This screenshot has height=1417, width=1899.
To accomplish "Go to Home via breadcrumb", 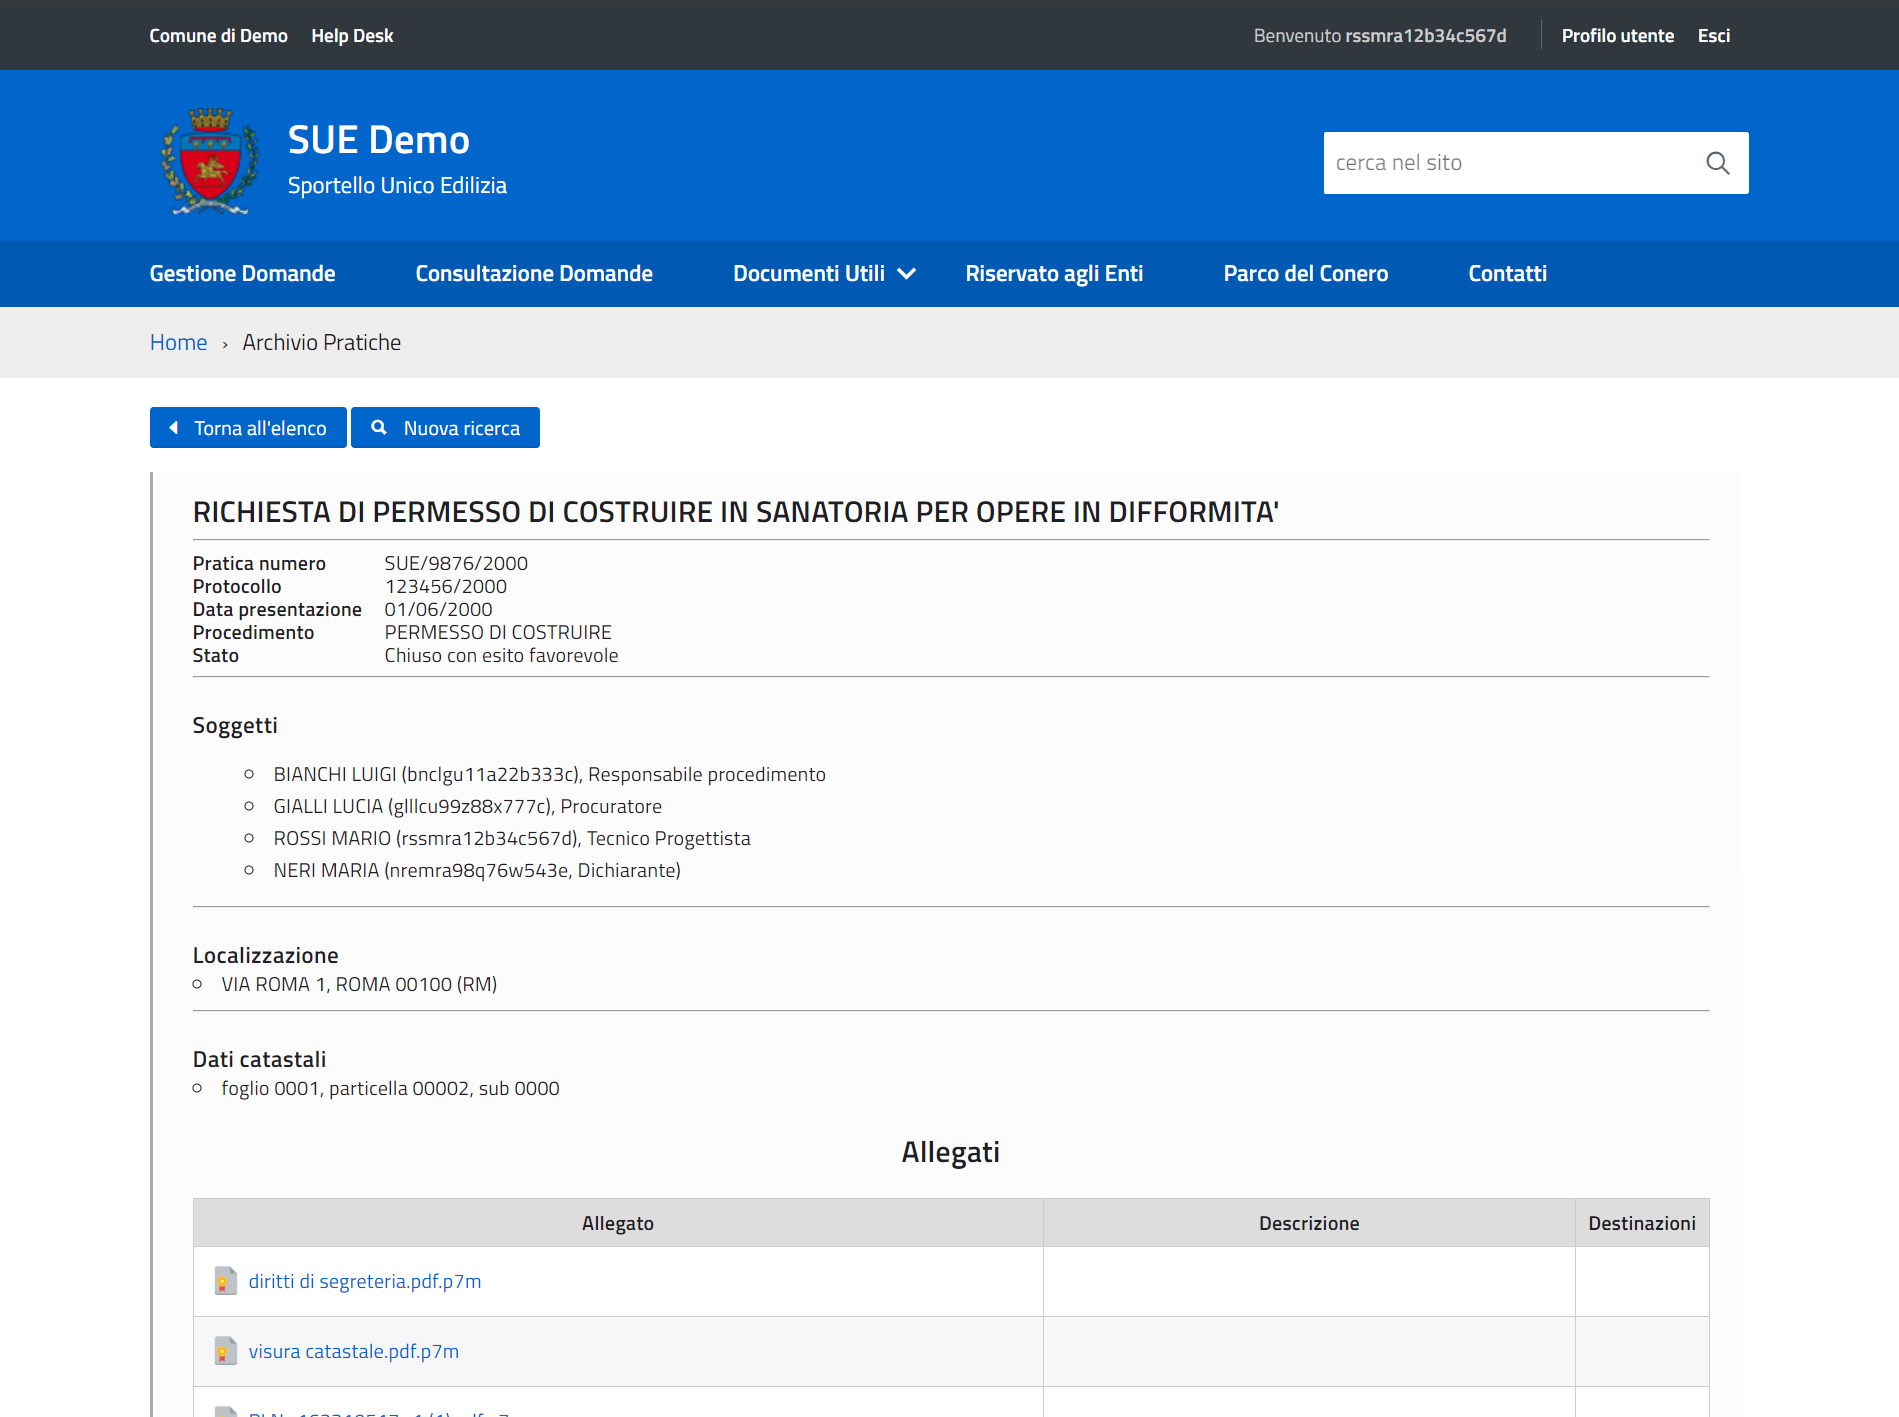I will [x=178, y=343].
